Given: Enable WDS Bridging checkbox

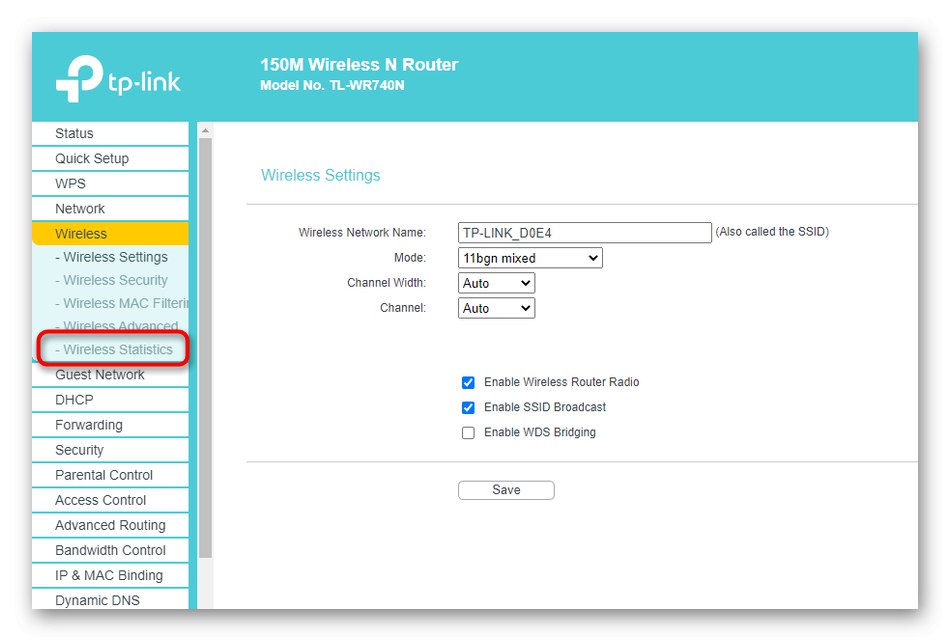Looking at the screenshot, I should (x=468, y=433).
